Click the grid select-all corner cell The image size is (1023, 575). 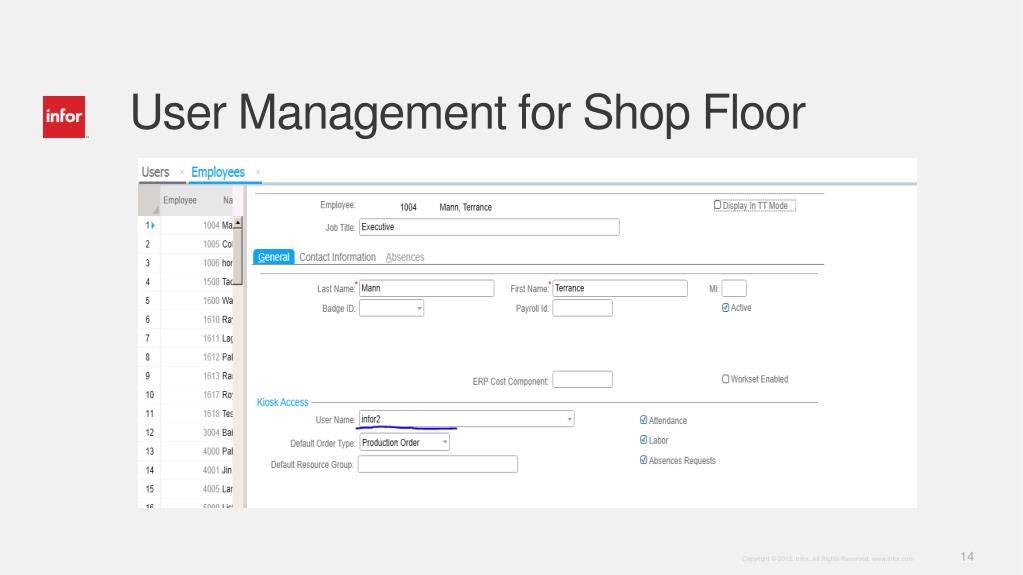(149, 200)
